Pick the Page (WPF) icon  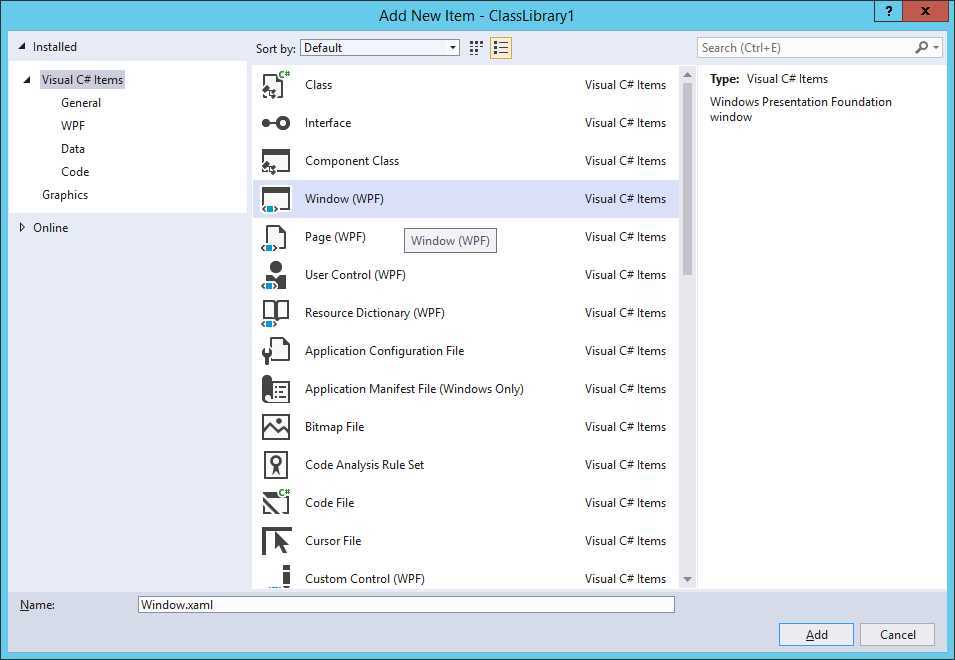pyautogui.click(x=274, y=237)
